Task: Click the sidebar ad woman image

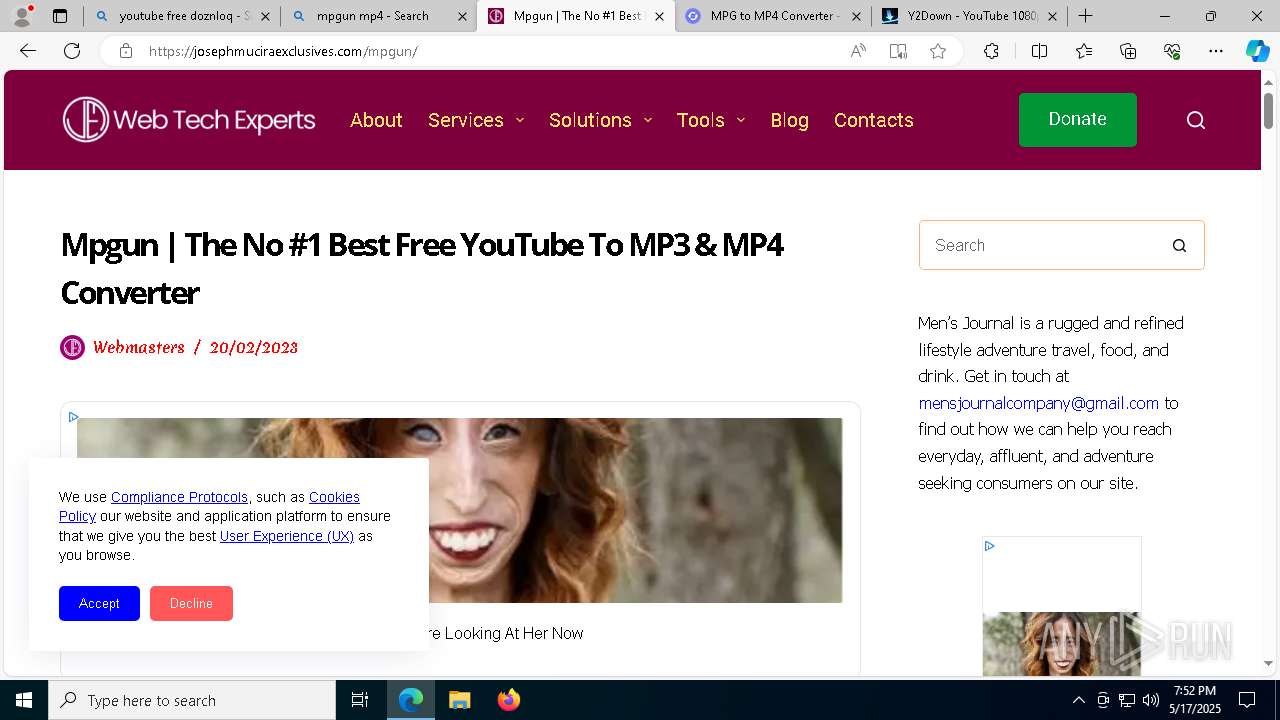Action: (x=1061, y=643)
